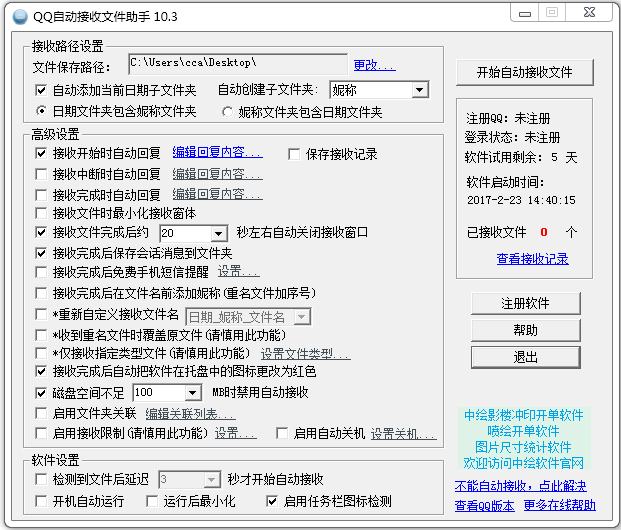Open 查看接收记录 link

[532, 259]
